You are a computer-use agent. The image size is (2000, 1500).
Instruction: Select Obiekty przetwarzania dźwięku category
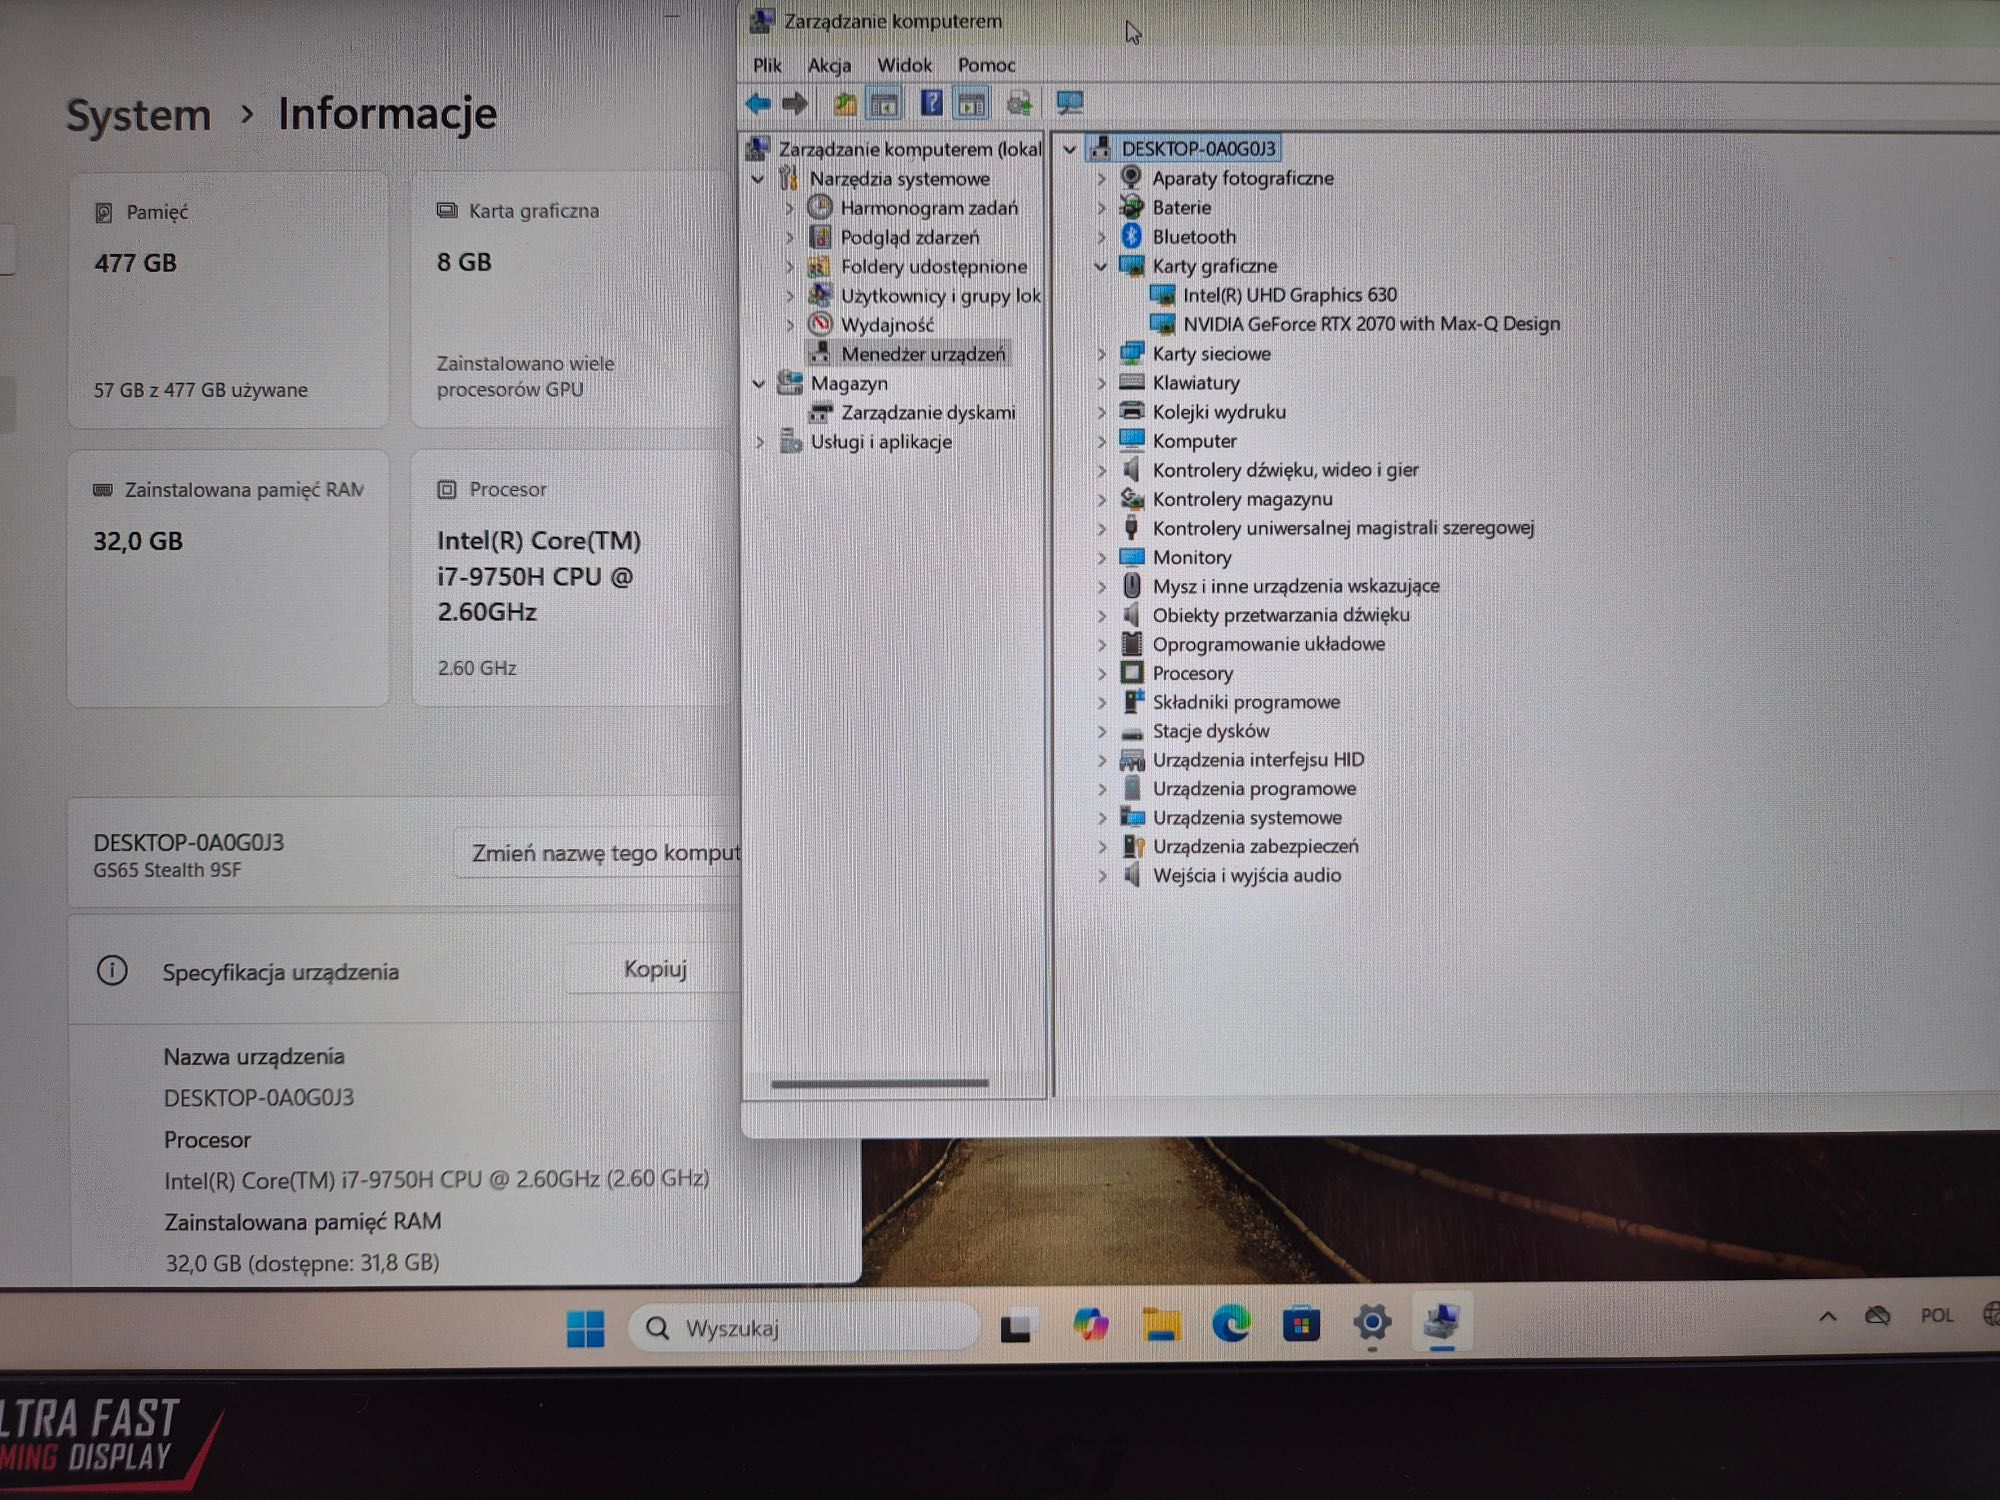[x=1281, y=615]
